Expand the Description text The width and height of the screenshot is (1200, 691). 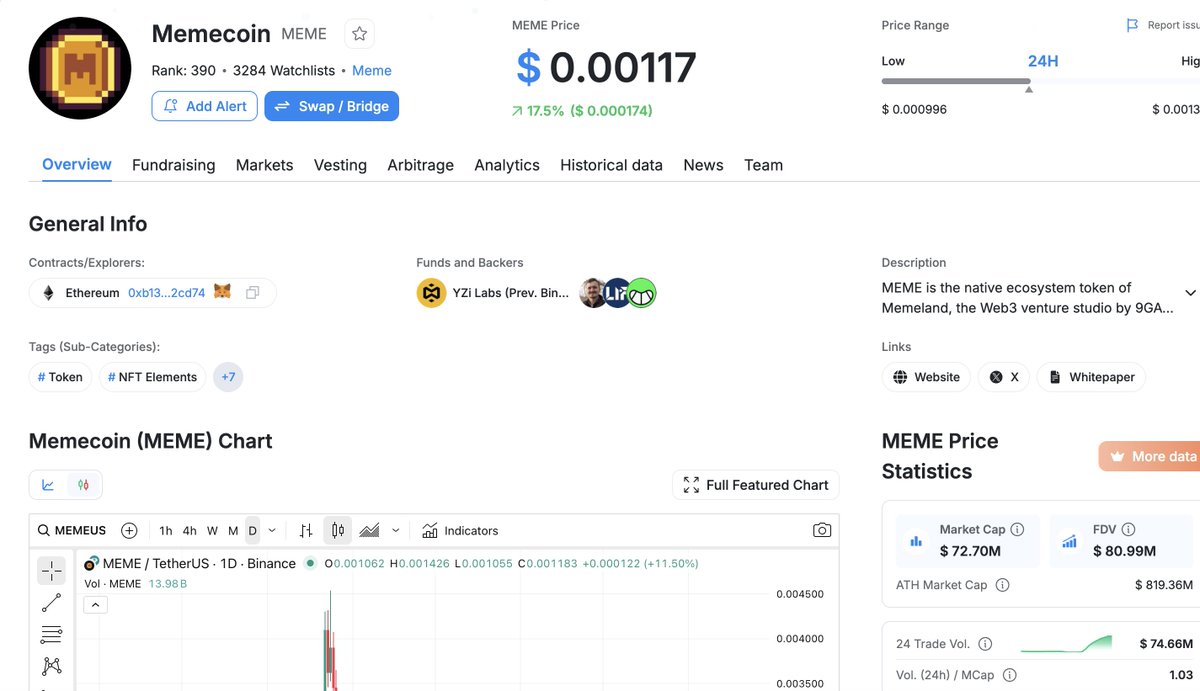click(1190, 293)
